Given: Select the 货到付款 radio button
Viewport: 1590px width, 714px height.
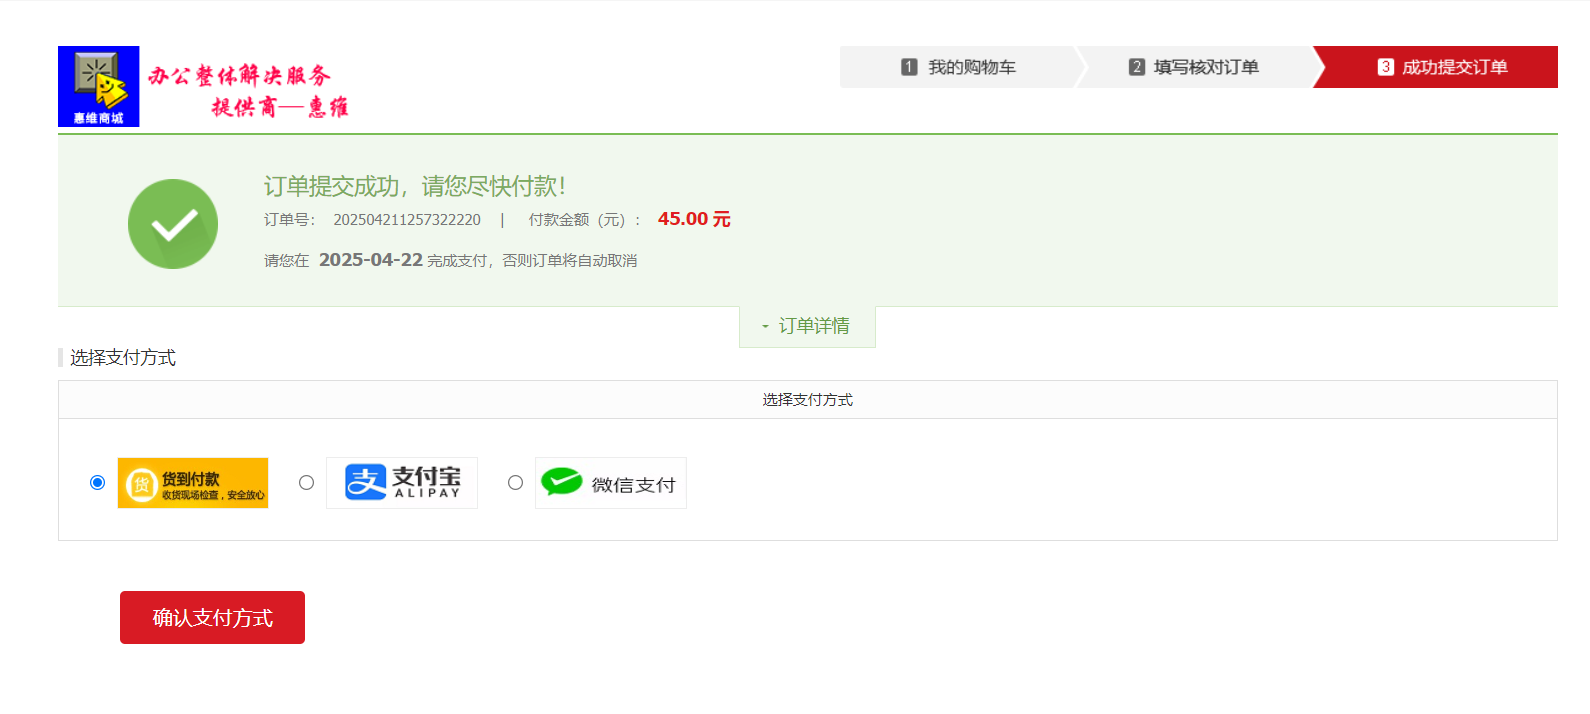Looking at the screenshot, I should point(97,482).
